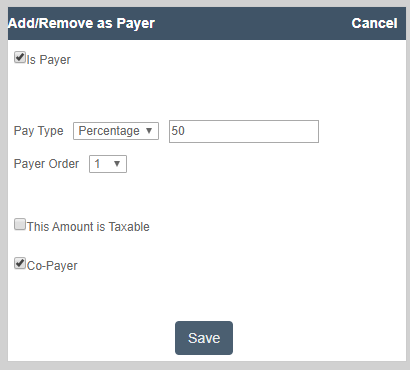Select the Percentage text in Pay Type
Image resolution: width=410 pixels, height=370 pixels.
tap(109, 131)
